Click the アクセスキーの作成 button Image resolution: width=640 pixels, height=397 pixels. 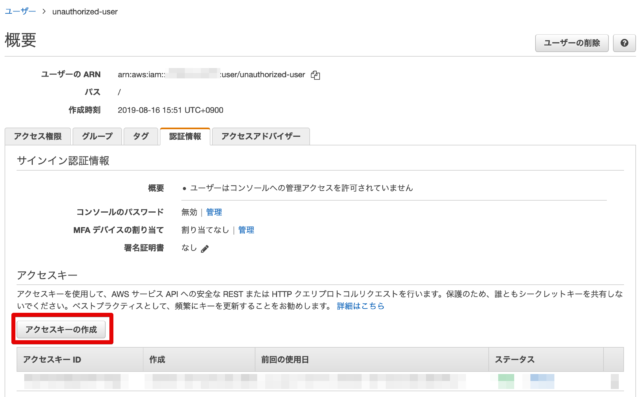point(61,329)
